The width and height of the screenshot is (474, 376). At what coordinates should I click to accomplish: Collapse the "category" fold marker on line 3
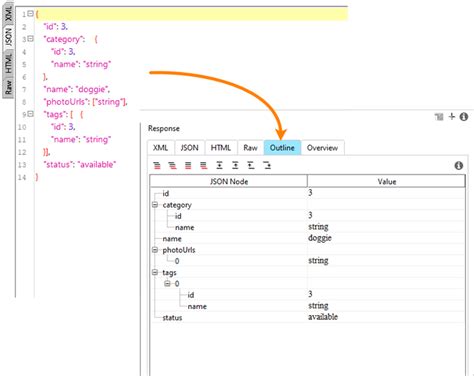[x=30, y=39]
